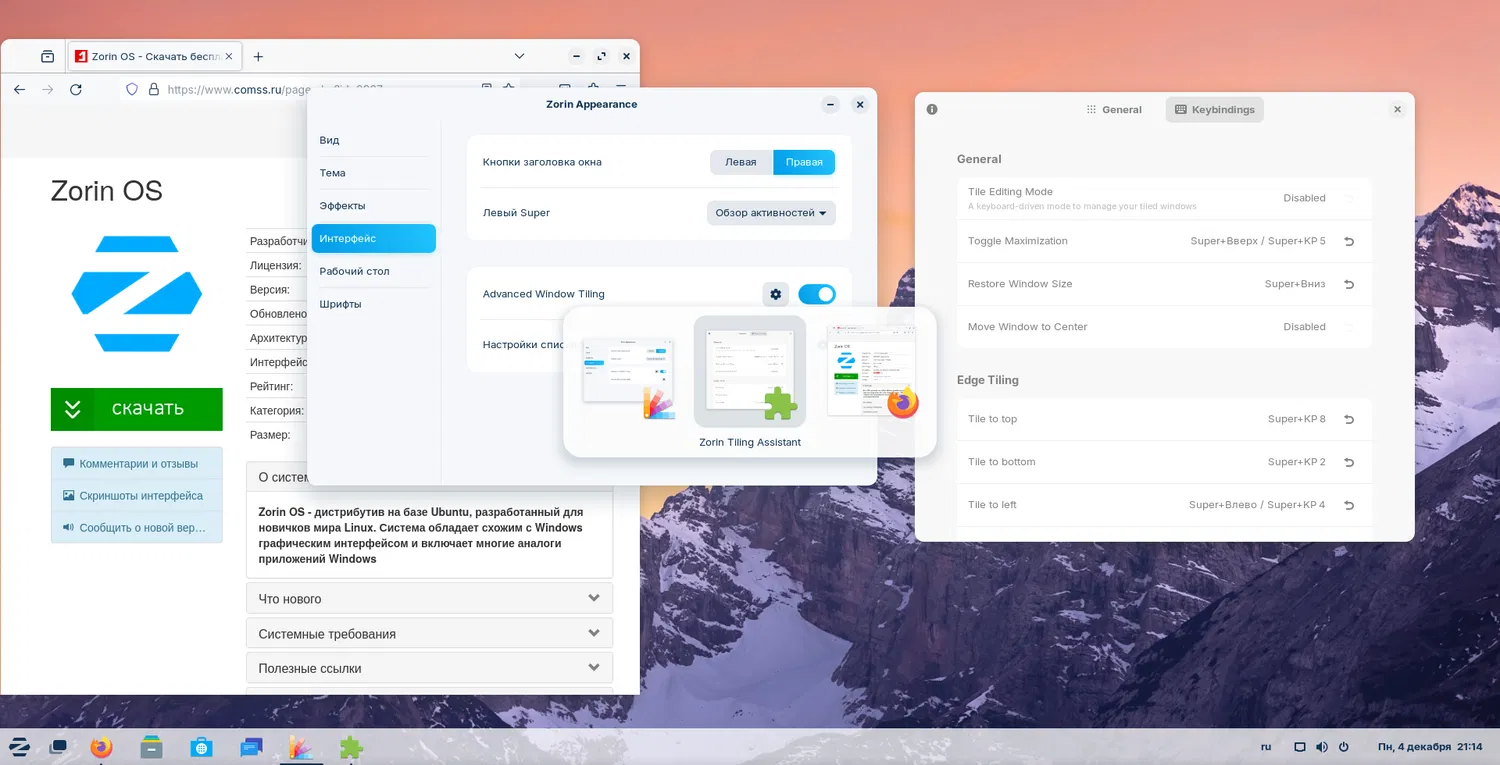Image resolution: width=1500 pixels, height=765 pixels.
Task: Close the 'Zorin OS - Скачать' browser tab
Action: coord(229,57)
